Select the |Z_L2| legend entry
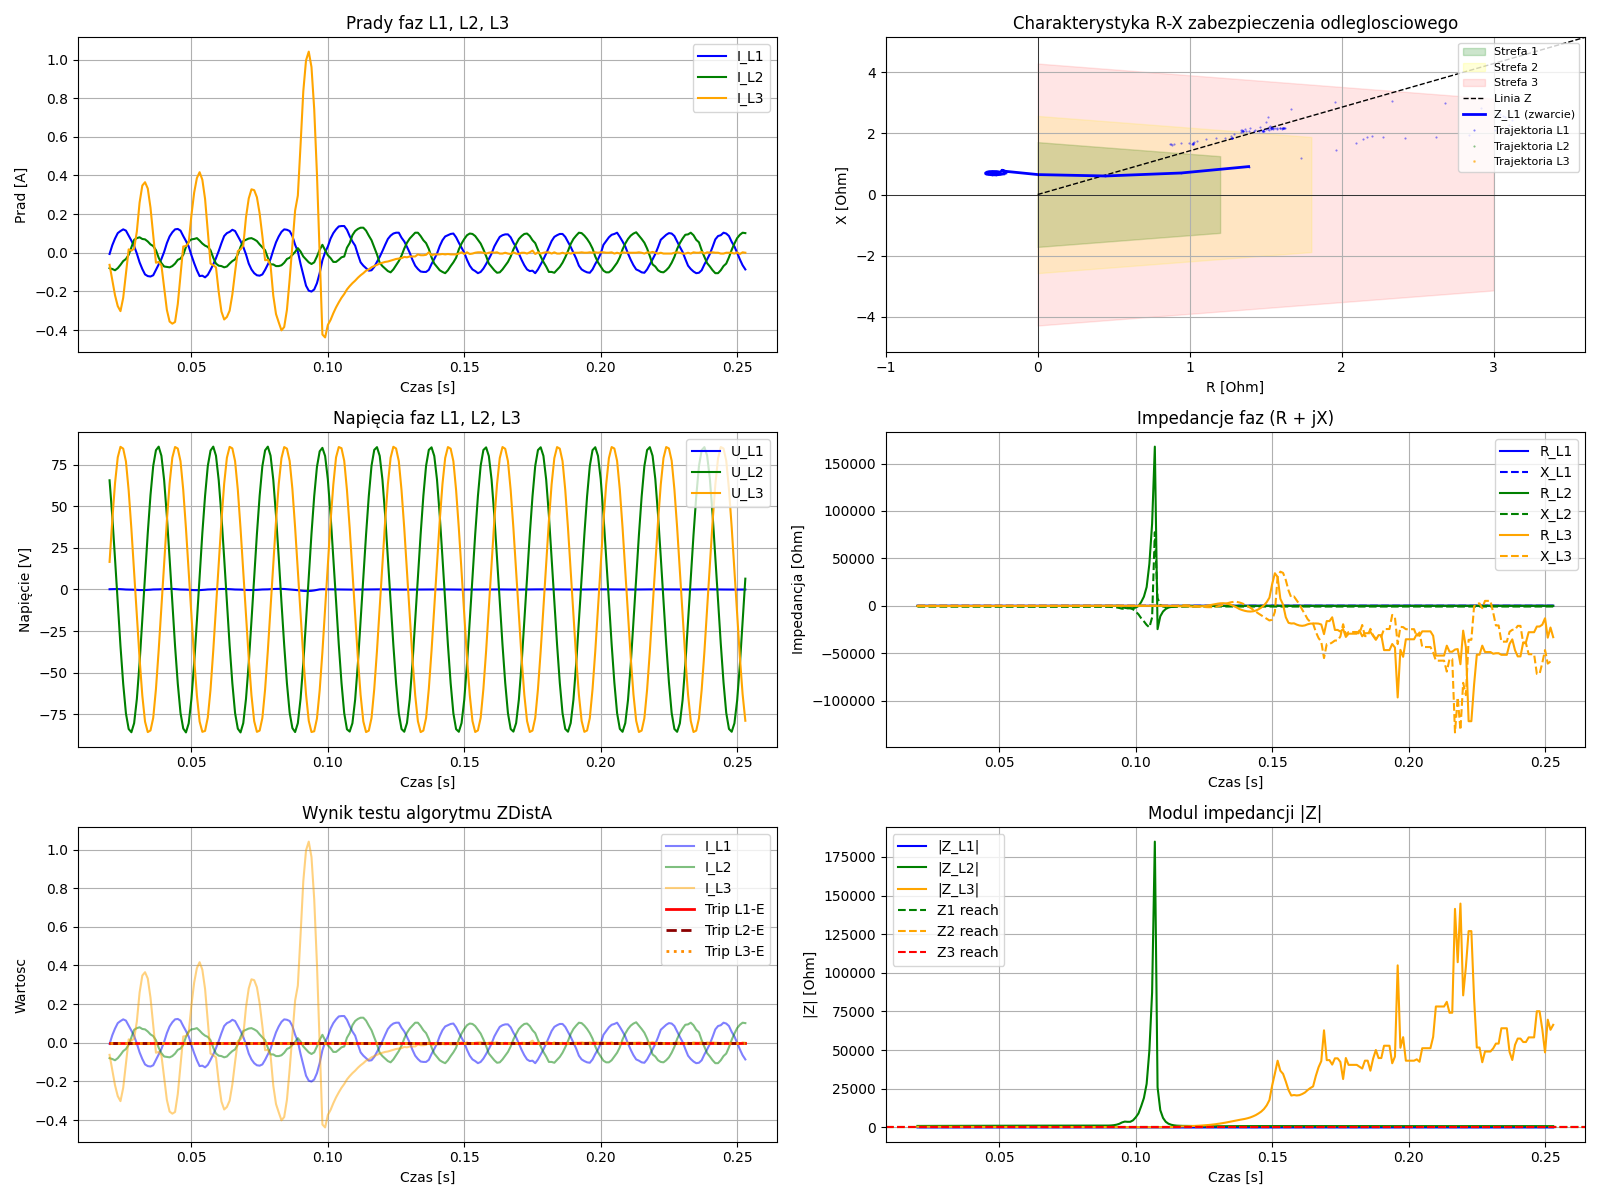Image resolution: width=1600 pixels, height=1200 pixels. pos(957,868)
